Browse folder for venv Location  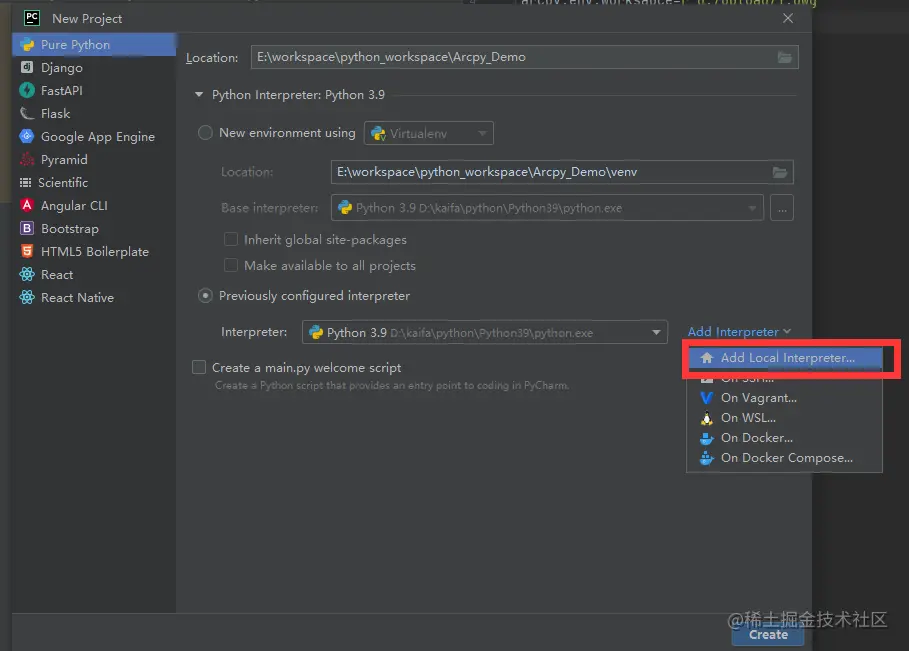[780, 172]
